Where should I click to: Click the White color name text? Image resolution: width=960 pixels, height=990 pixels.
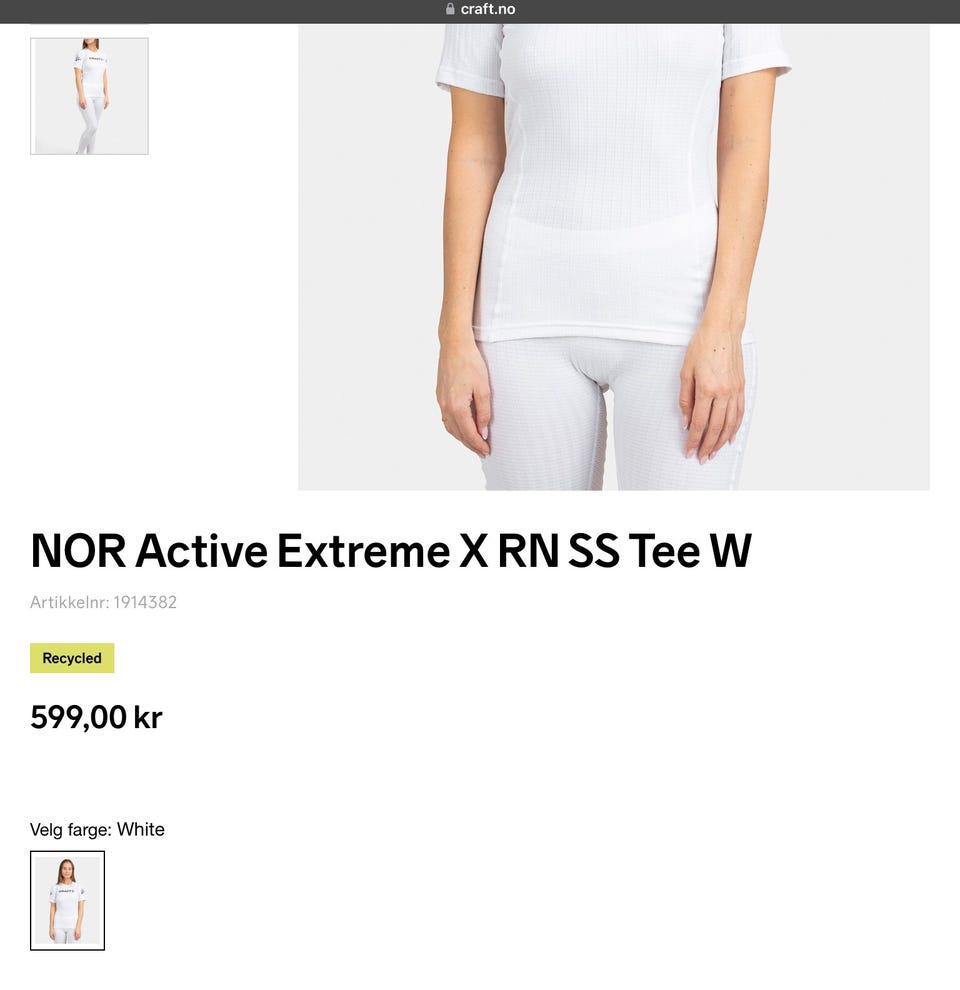(141, 830)
